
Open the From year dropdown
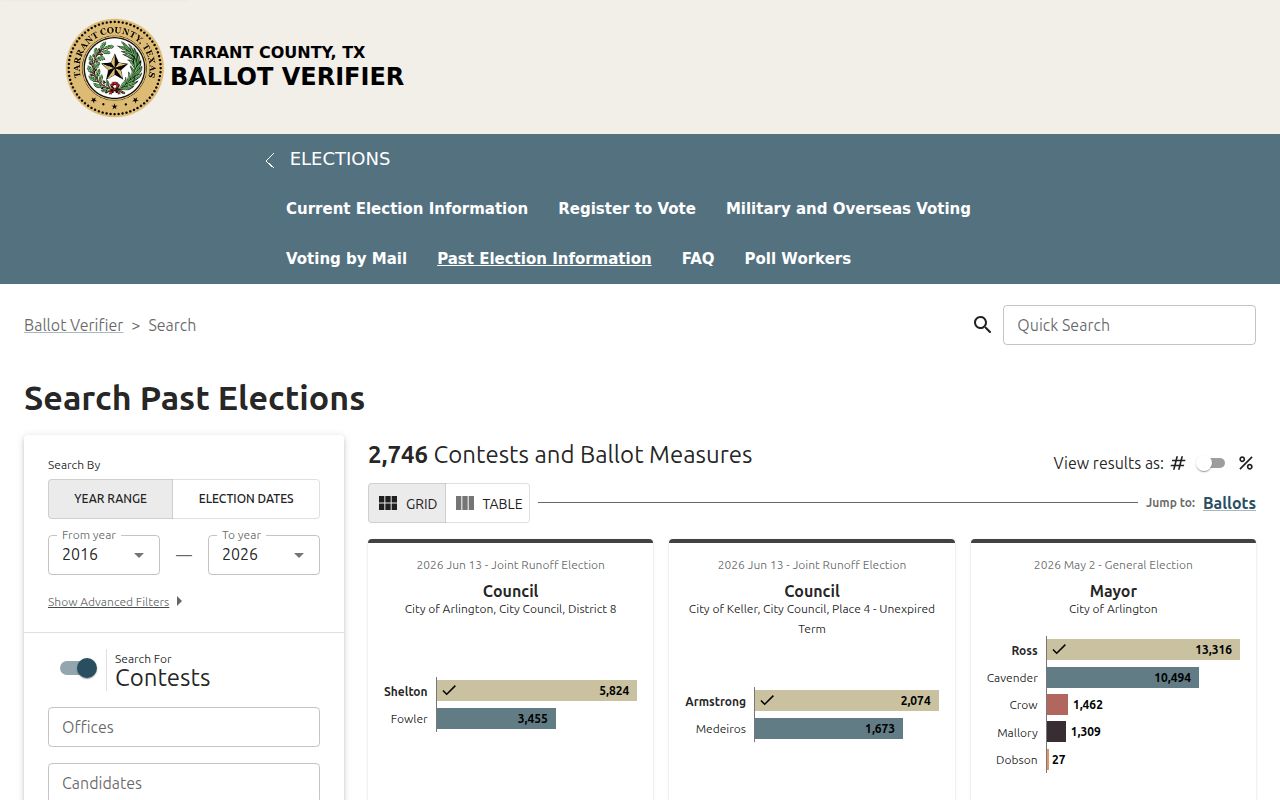click(x=104, y=555)
